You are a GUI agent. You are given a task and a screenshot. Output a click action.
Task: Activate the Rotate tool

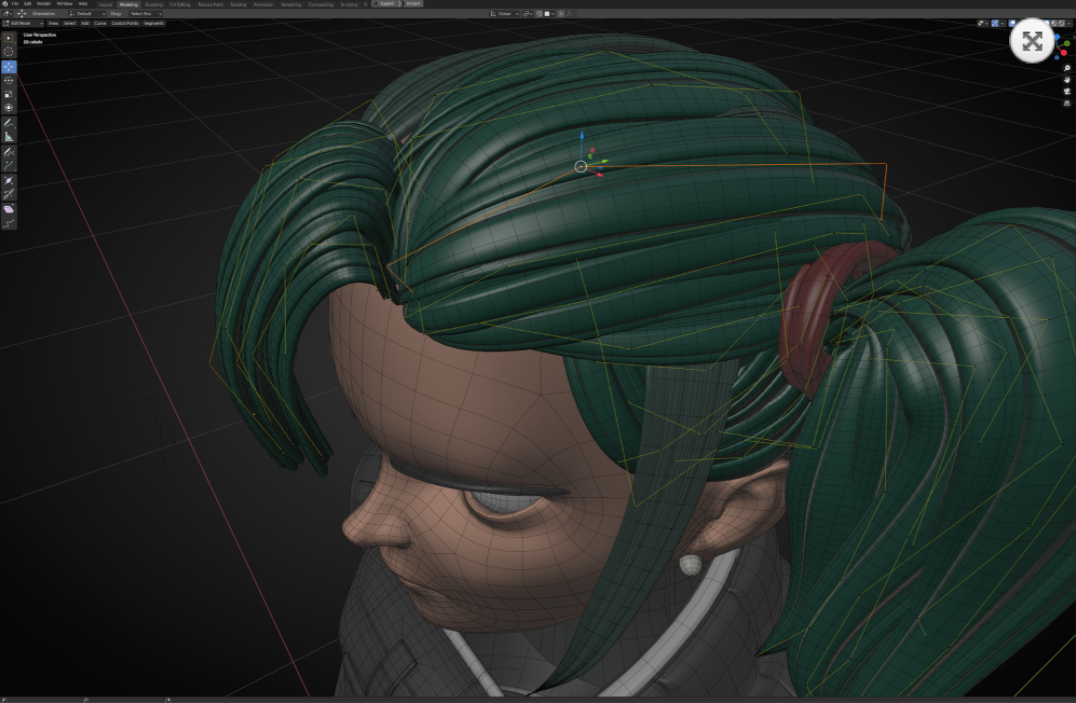click(8, 80)
